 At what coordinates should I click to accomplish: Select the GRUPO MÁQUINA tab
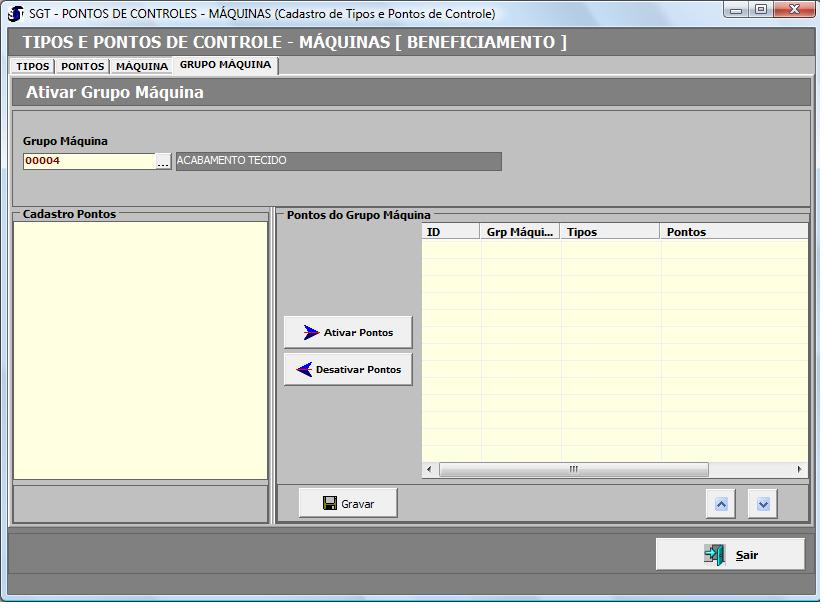pyautogui.click(x=225, y=65)
